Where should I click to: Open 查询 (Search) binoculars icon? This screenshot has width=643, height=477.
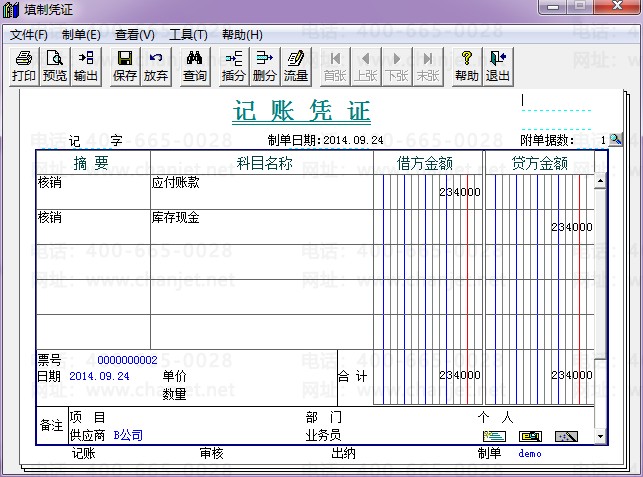tap(195, 66)
